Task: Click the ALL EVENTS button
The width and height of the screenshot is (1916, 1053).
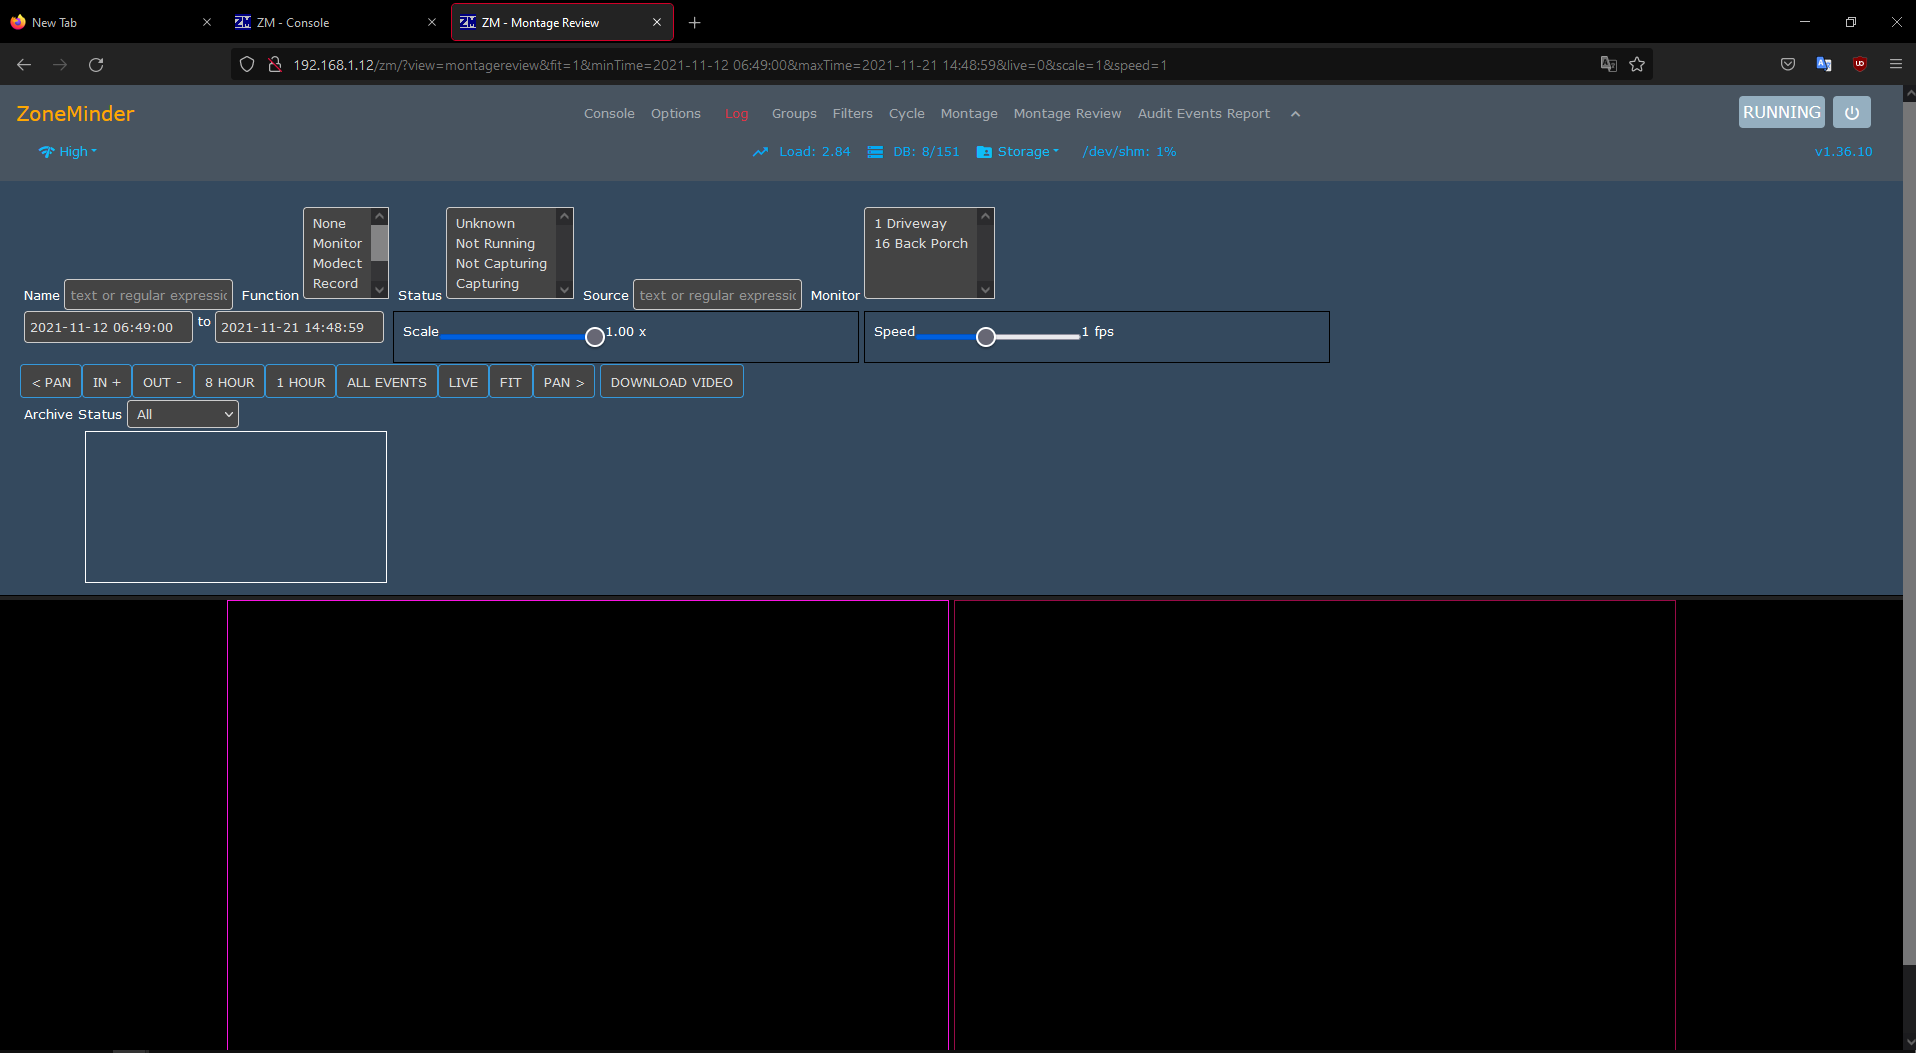Action: [387, 383]
